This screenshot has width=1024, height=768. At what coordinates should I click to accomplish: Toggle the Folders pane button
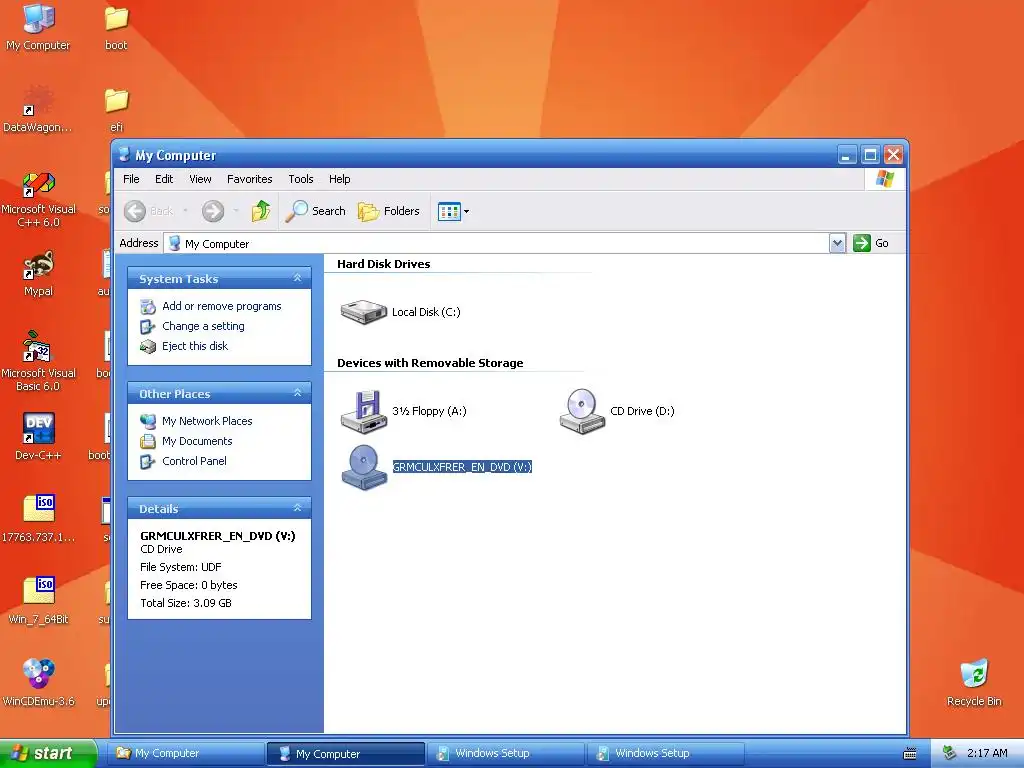tap(389, 211)
